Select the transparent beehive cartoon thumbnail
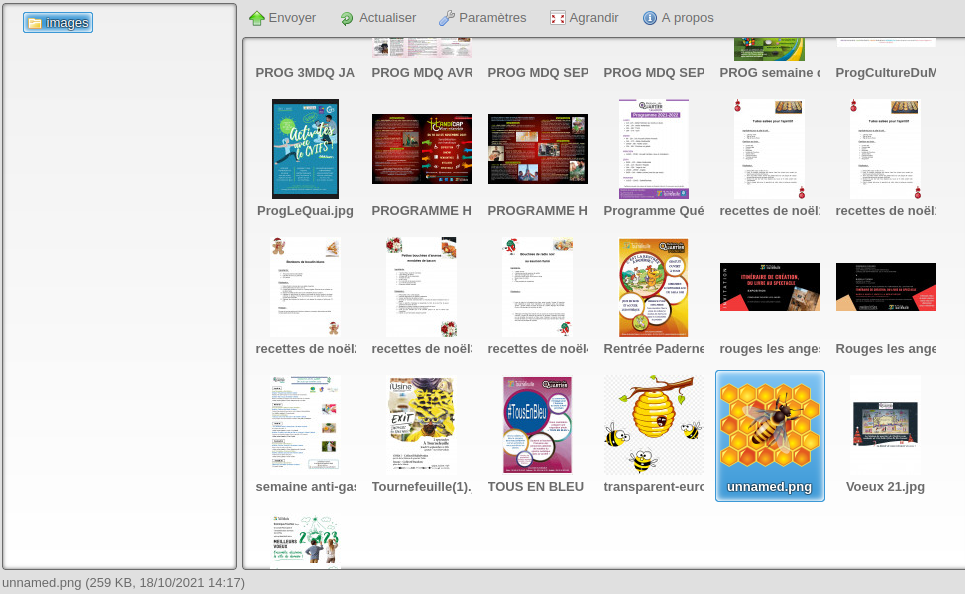This screenshot has width=965, height=594. point(653,424)
